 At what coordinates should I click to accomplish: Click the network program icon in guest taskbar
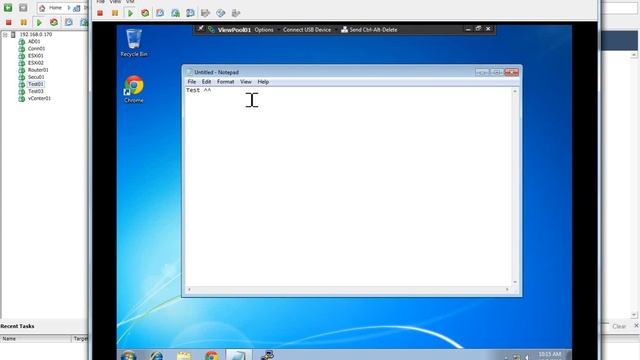coord(267,356)
